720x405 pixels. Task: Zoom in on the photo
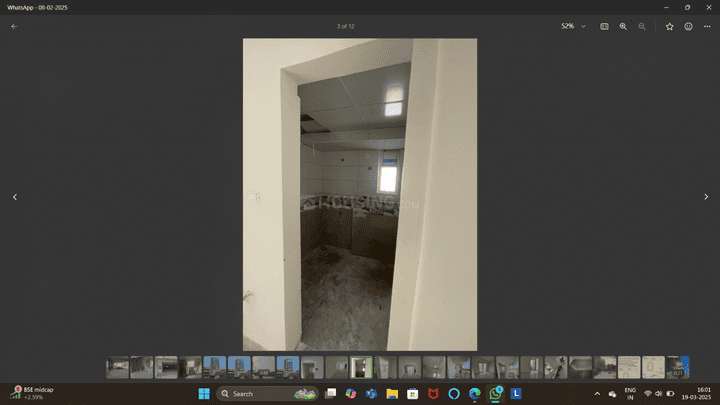coord(623,26)
